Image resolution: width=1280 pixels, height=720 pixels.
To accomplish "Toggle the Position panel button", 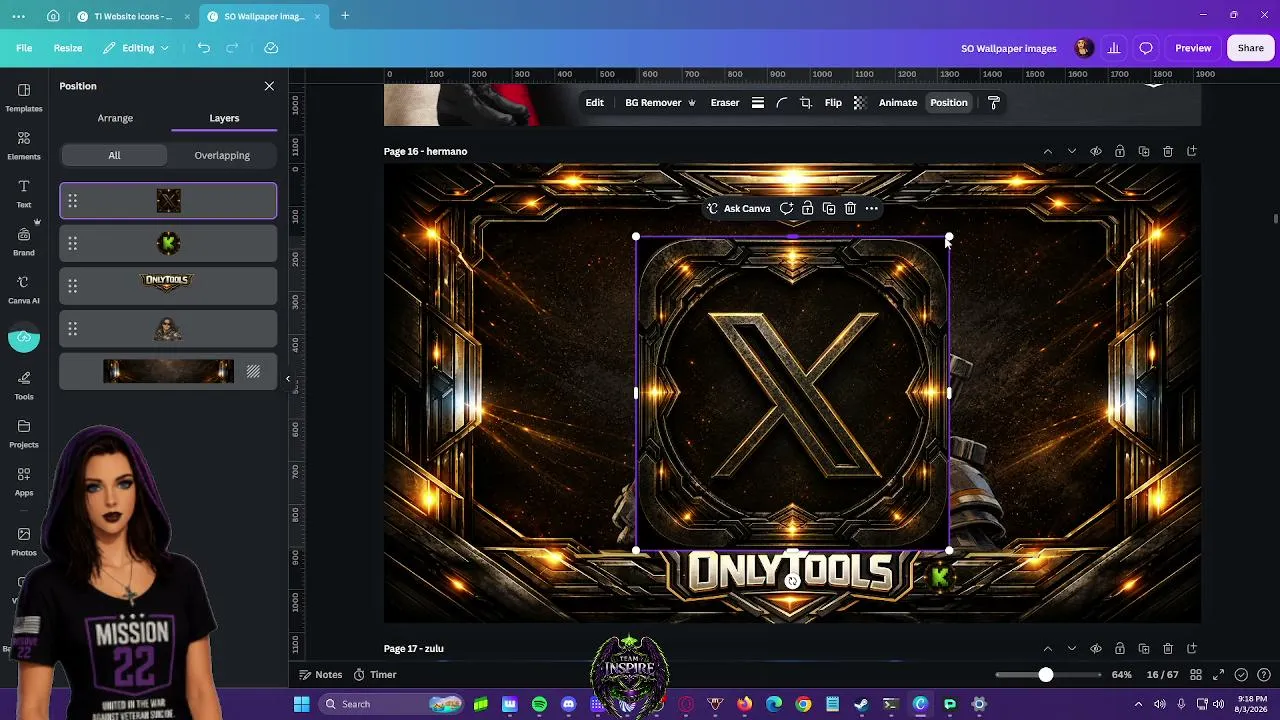I will click(949, 103).
